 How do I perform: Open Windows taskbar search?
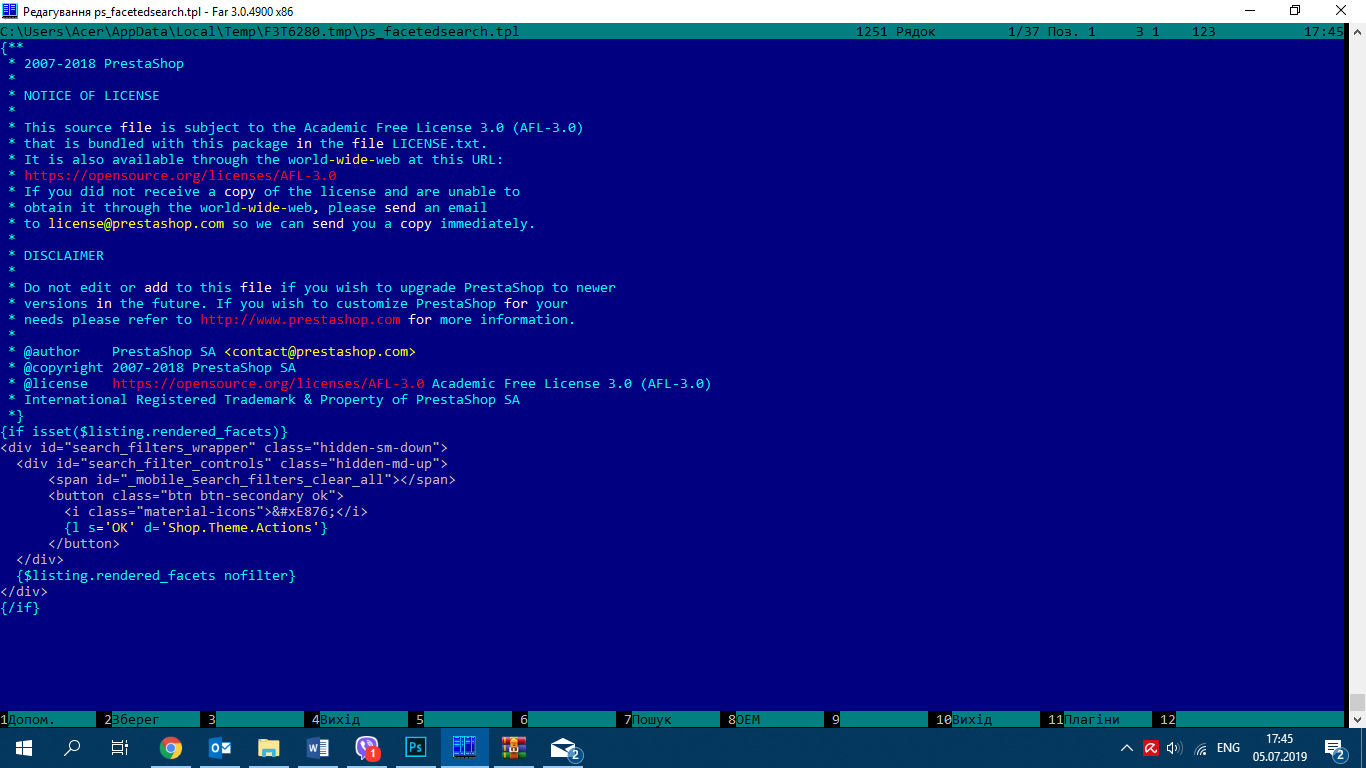coord(72,747)
